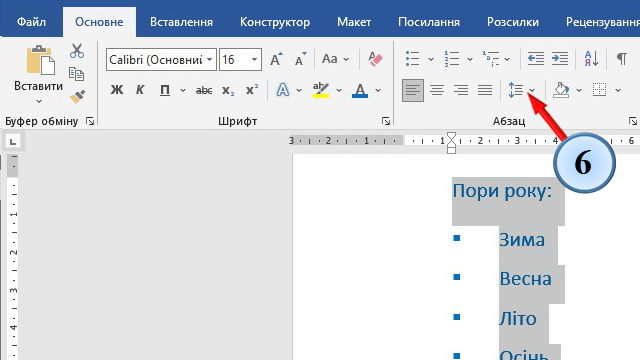Switch to Вставлення tab

click(x=181, y=22)
